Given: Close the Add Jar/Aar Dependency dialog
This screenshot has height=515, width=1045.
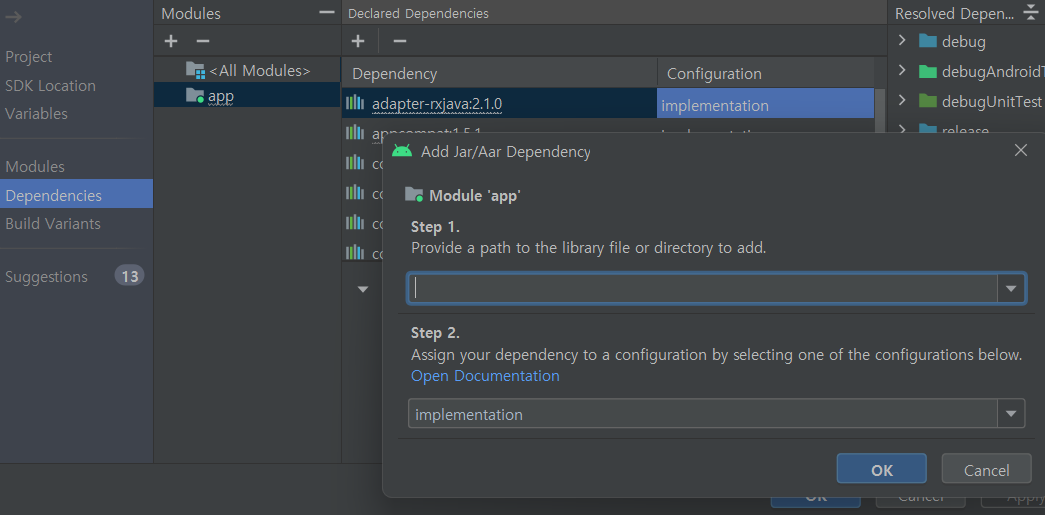Looking at the screenshot, I should coord(1020,151).
